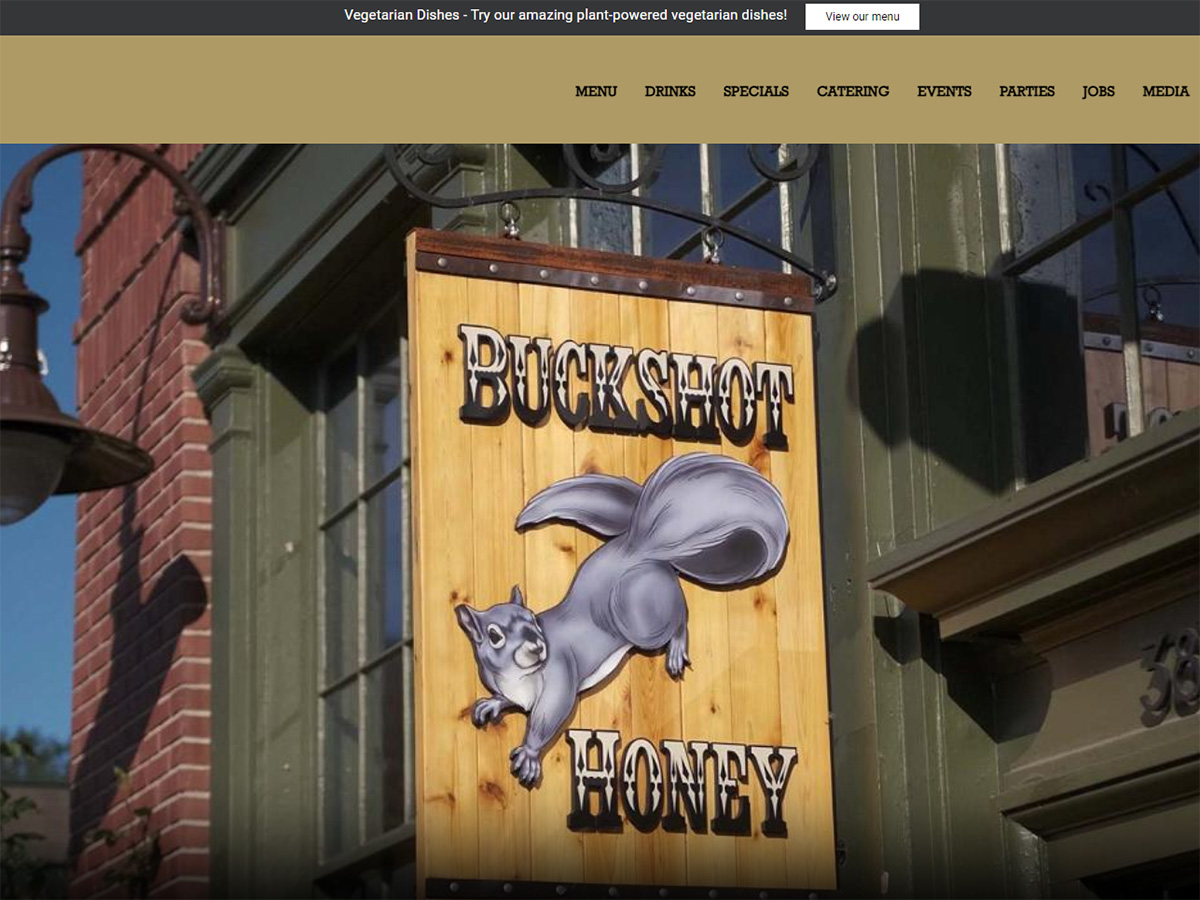Go to the DRINKS page

670,91
